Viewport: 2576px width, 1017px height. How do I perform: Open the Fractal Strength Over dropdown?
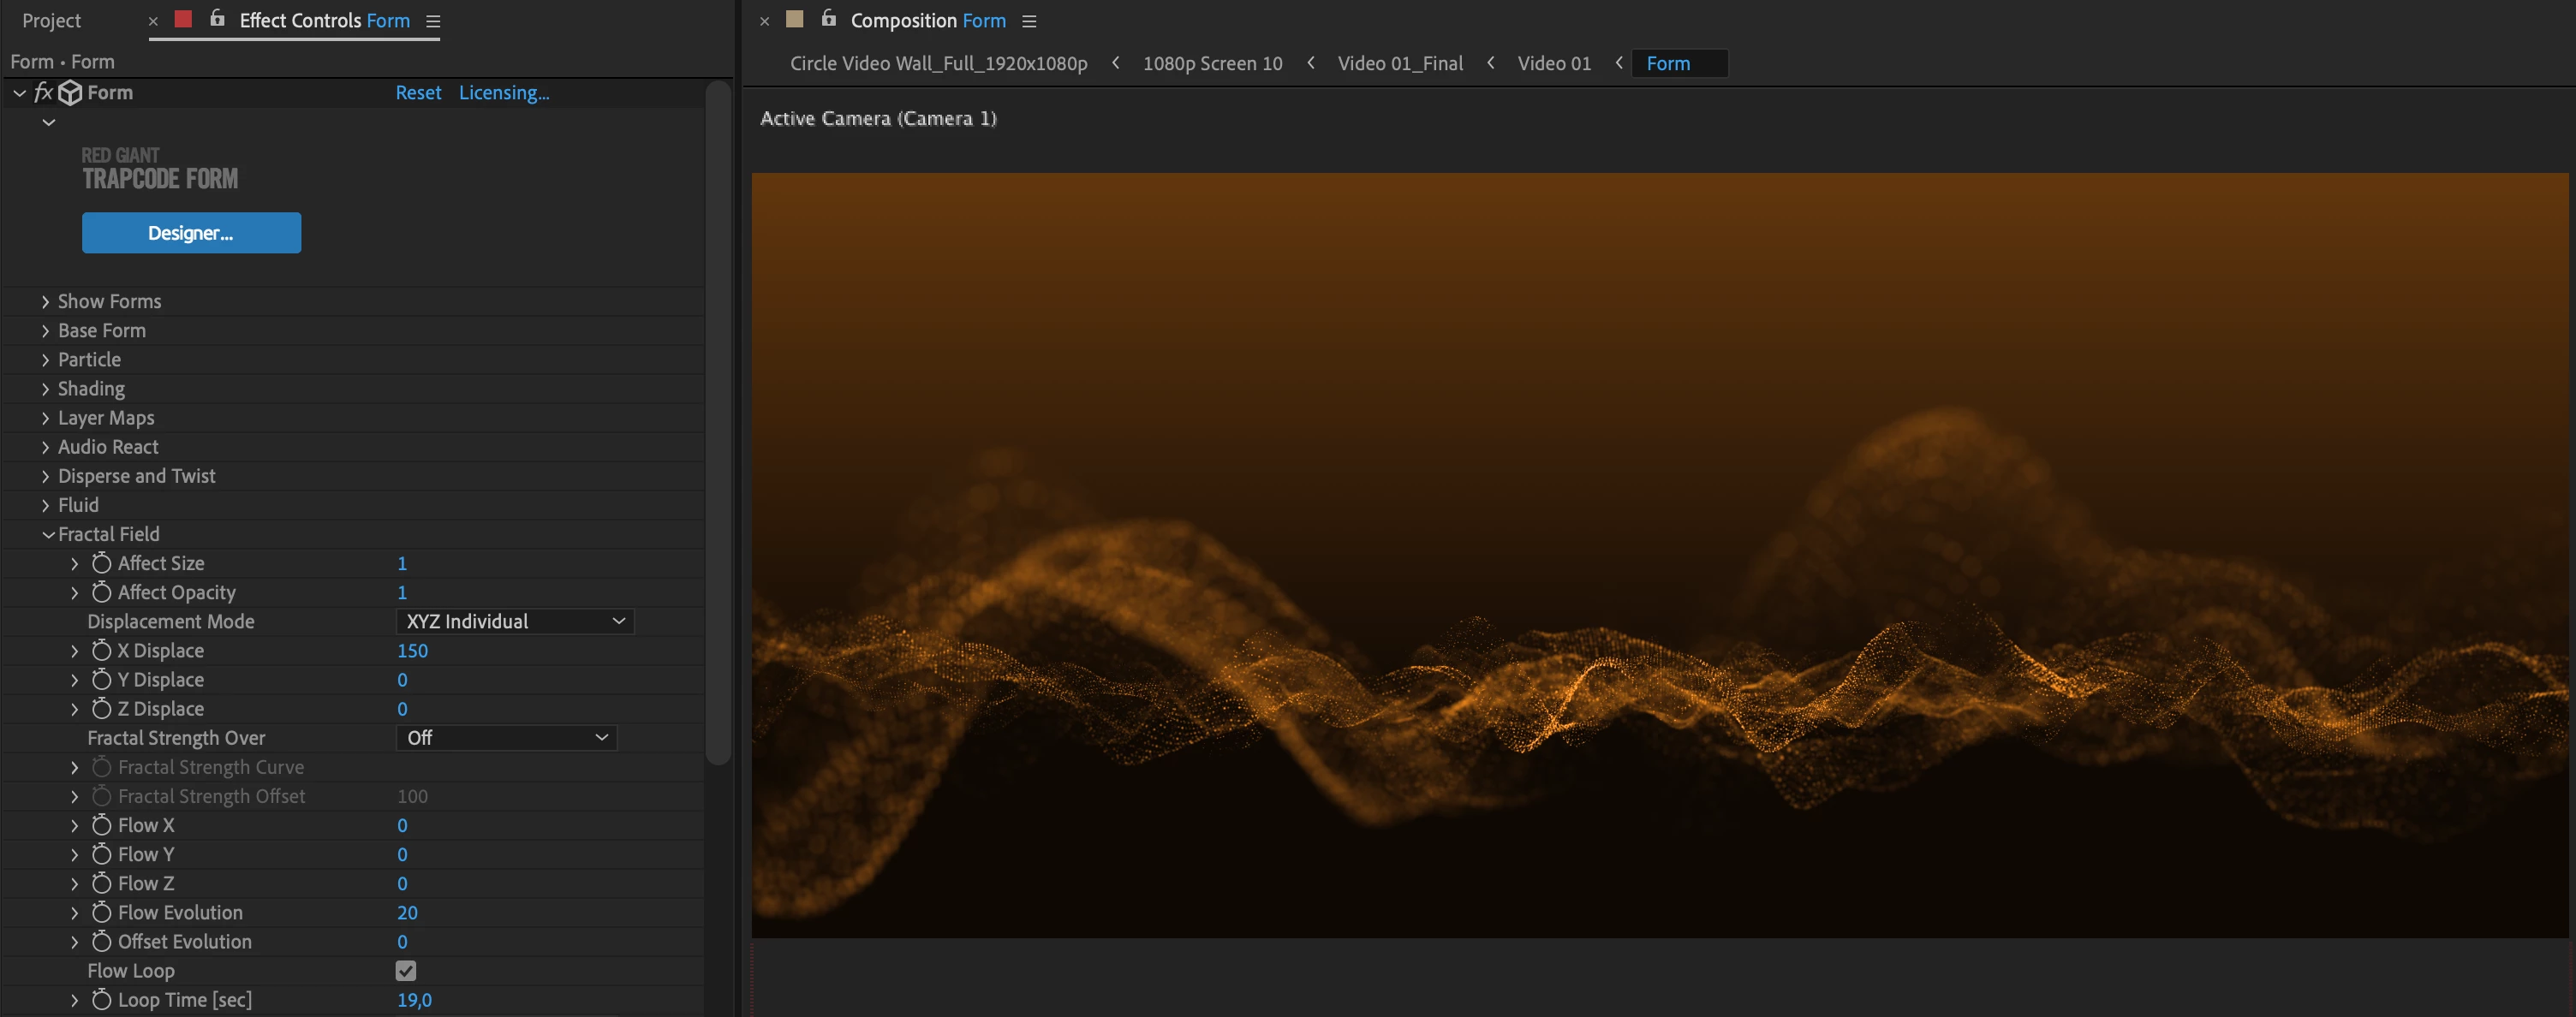pos(506,738)
